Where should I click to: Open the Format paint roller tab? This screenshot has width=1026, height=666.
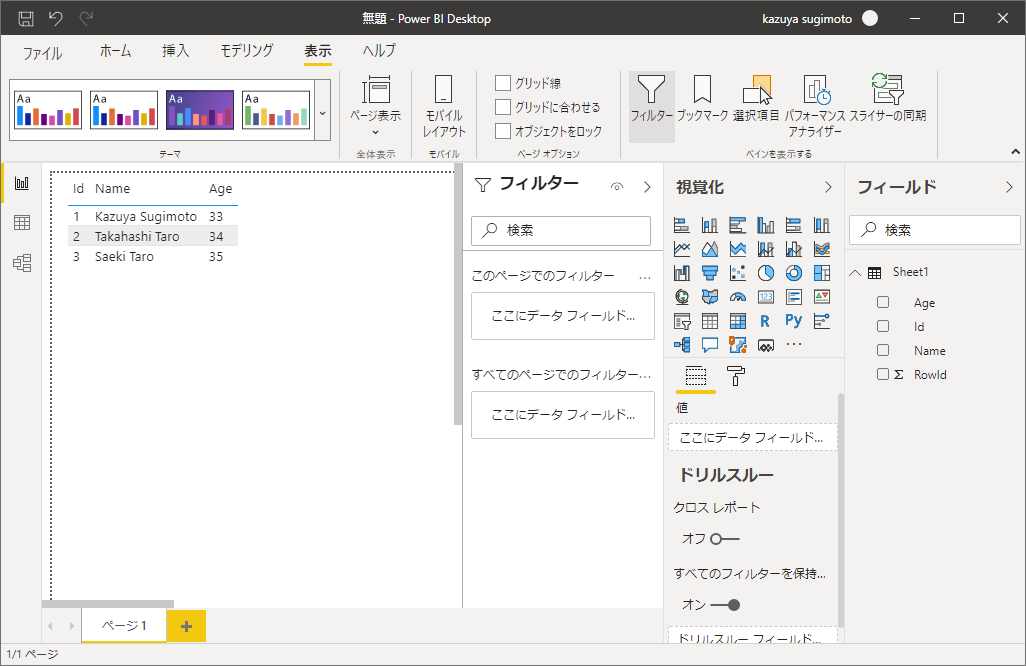click(x=735, y=376)
